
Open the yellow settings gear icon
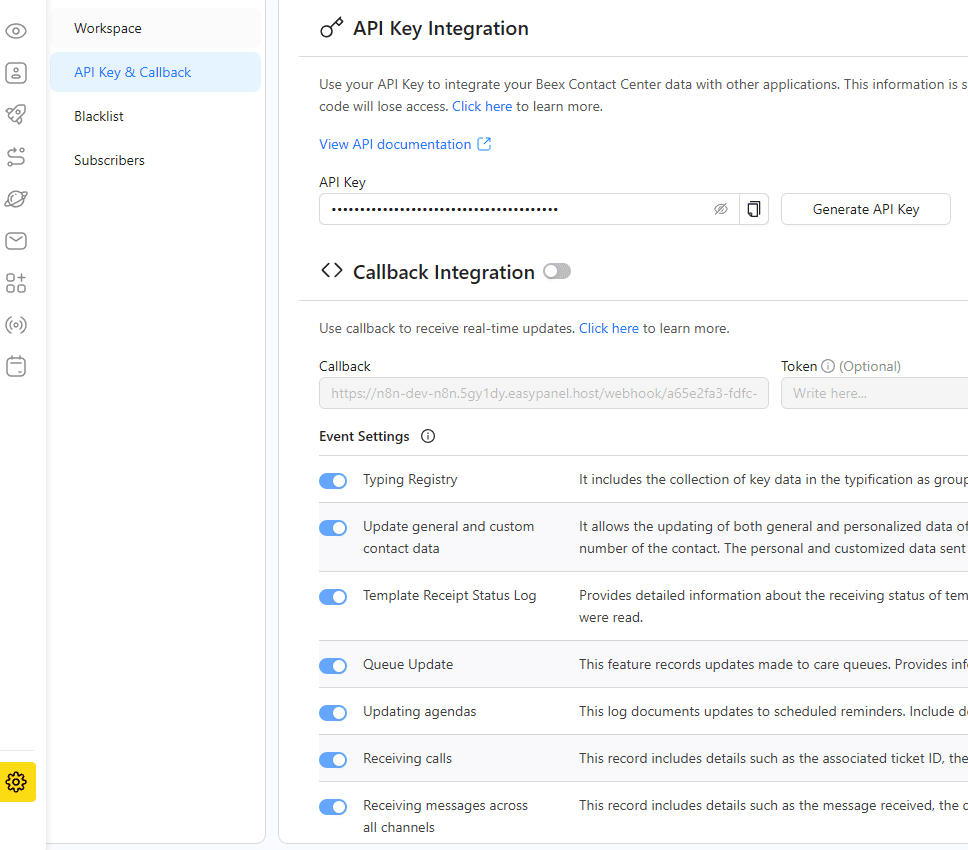click(16, 782)
